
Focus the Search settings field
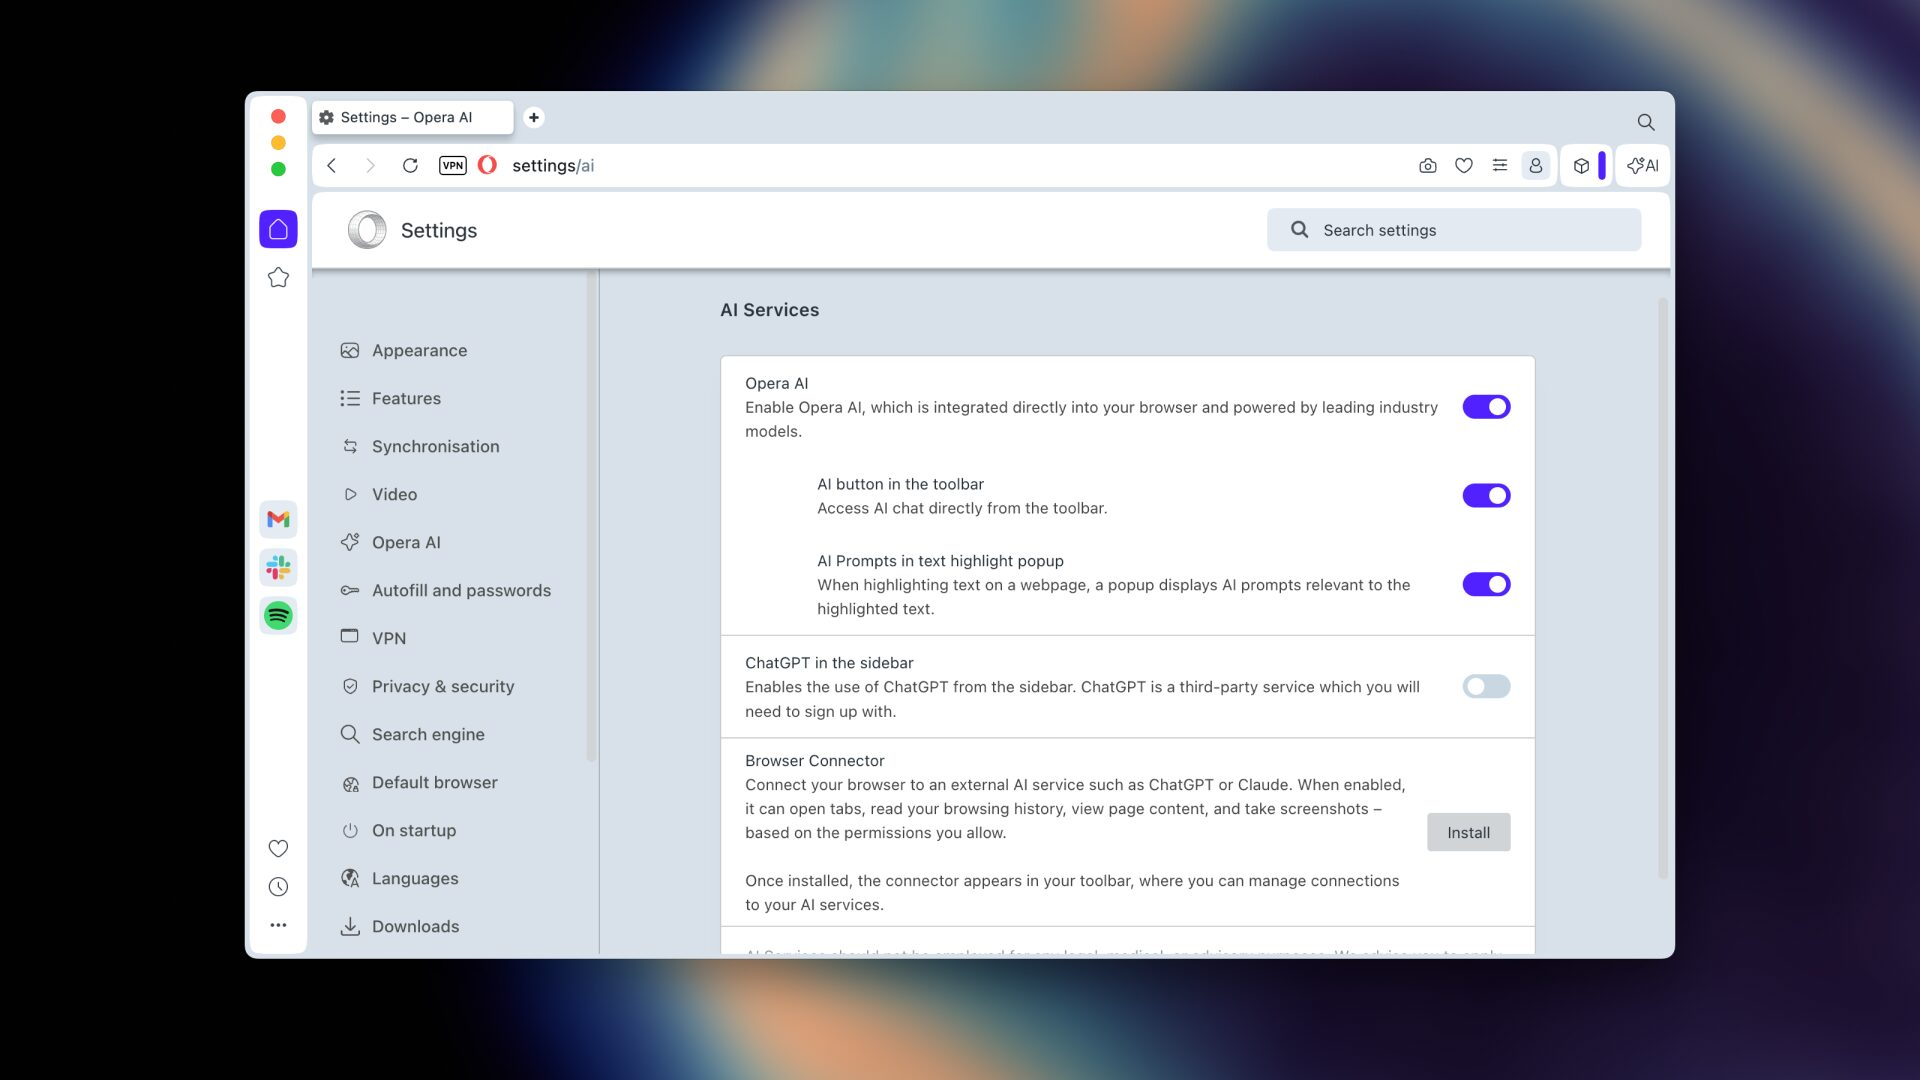pos(1454,230)
